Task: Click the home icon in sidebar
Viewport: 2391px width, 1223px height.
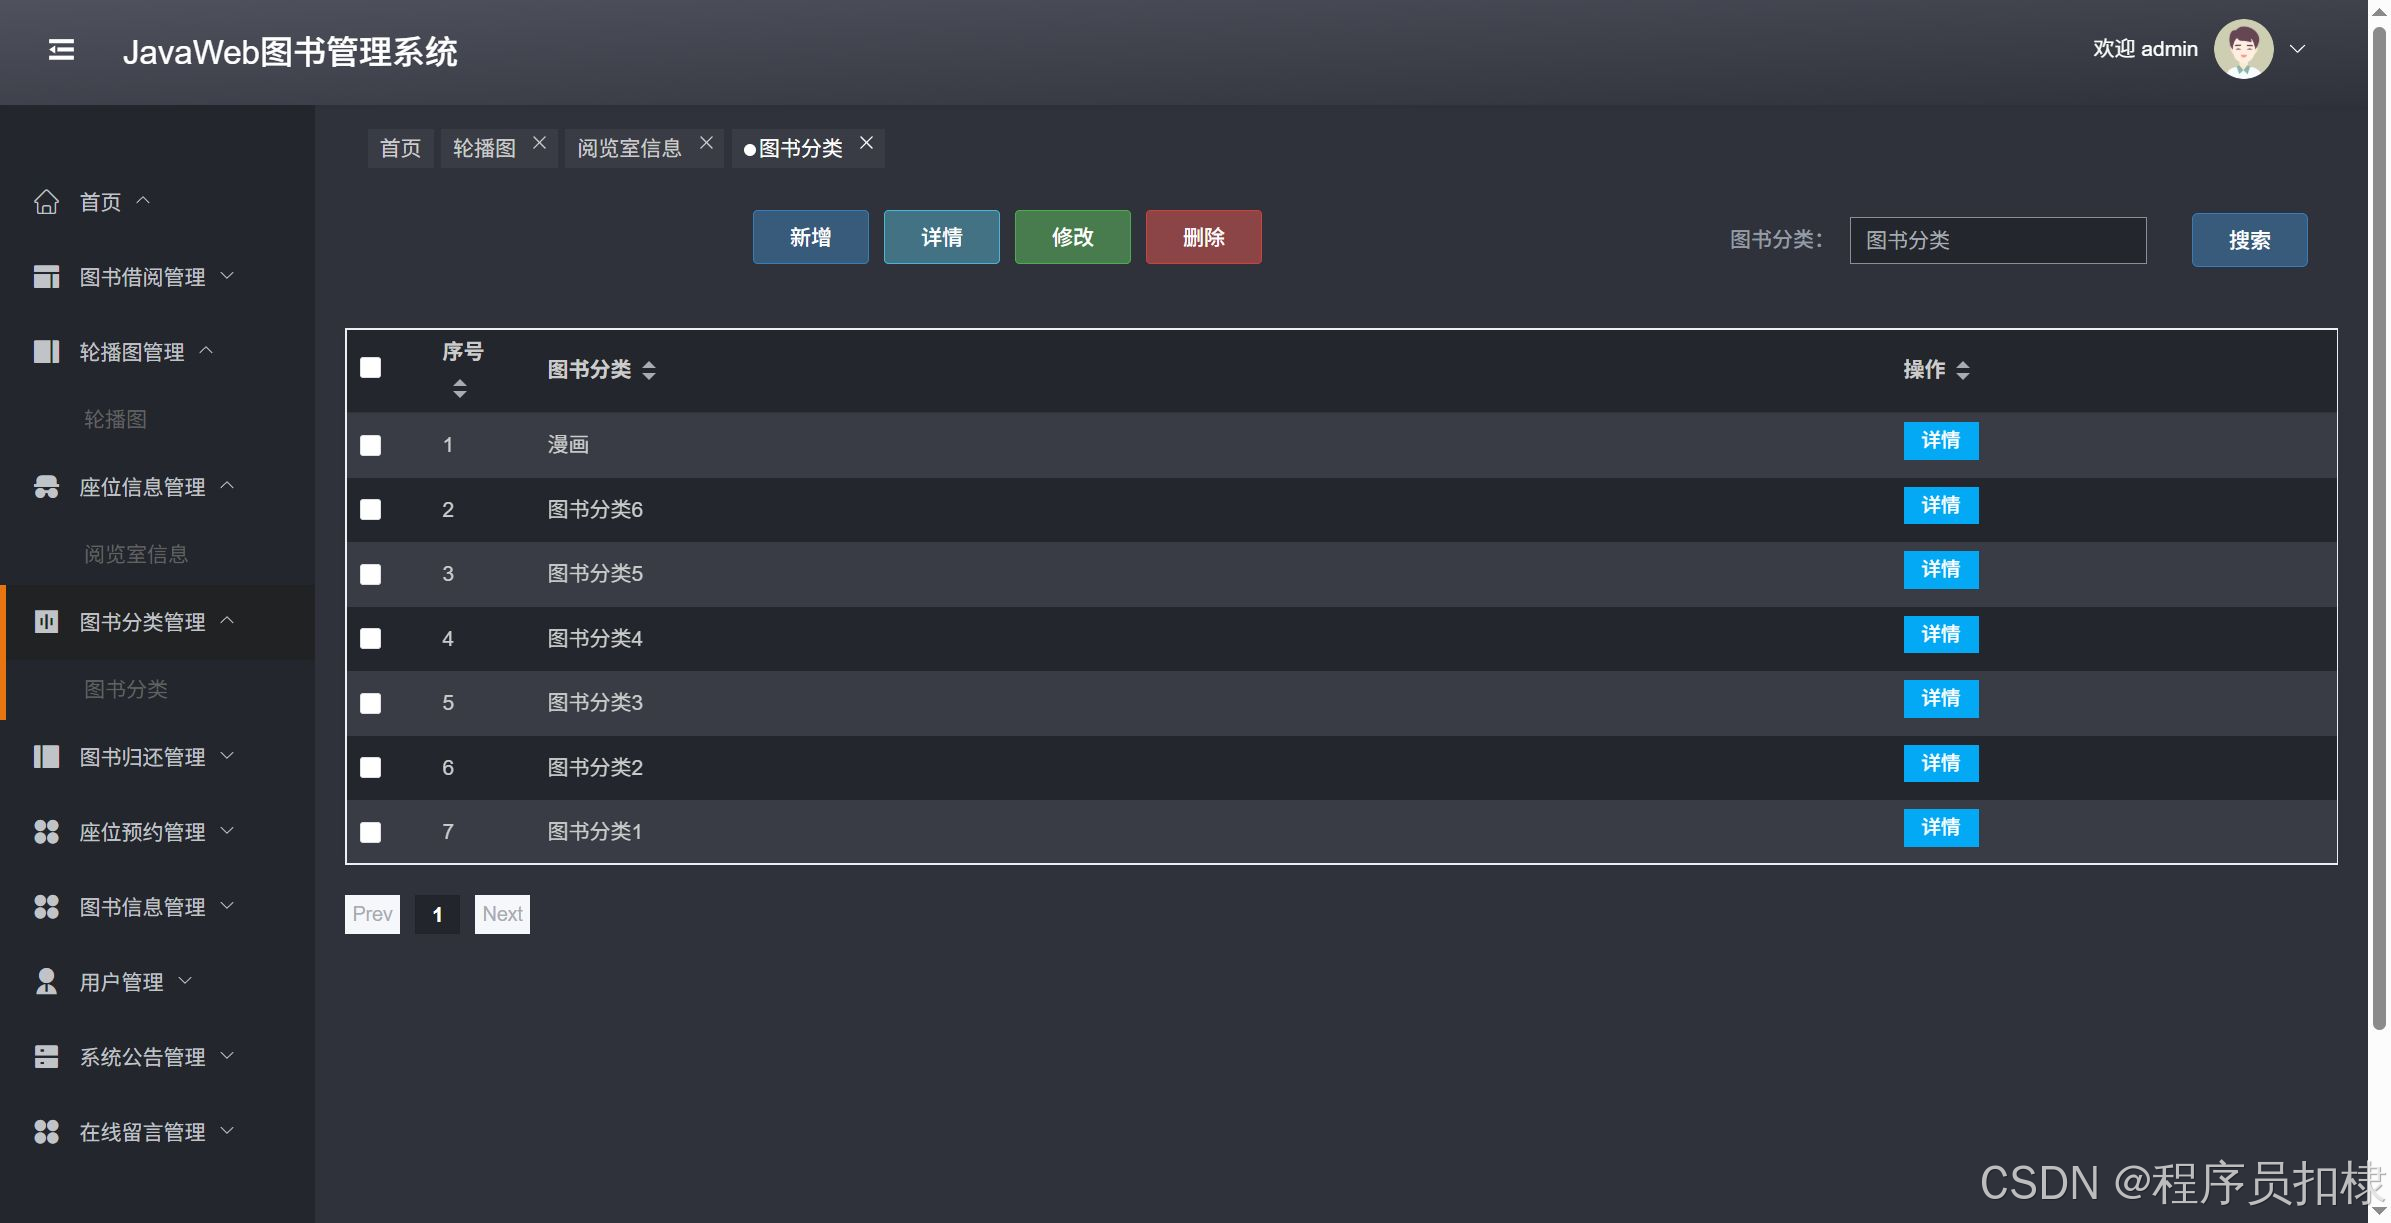Action: point(46,202)
